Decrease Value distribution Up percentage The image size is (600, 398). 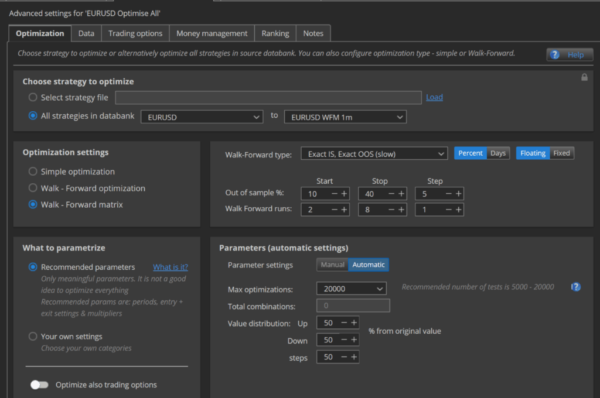[x=344, y=323]
